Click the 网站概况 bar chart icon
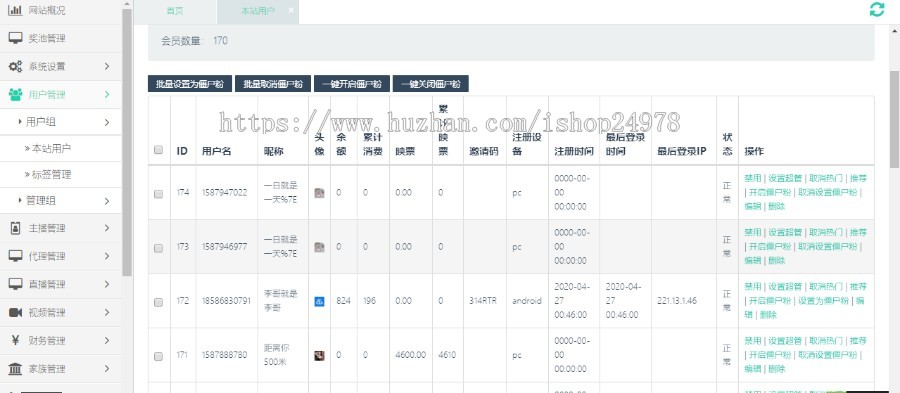This screenshot has width=900, height=393. point(15,10)
